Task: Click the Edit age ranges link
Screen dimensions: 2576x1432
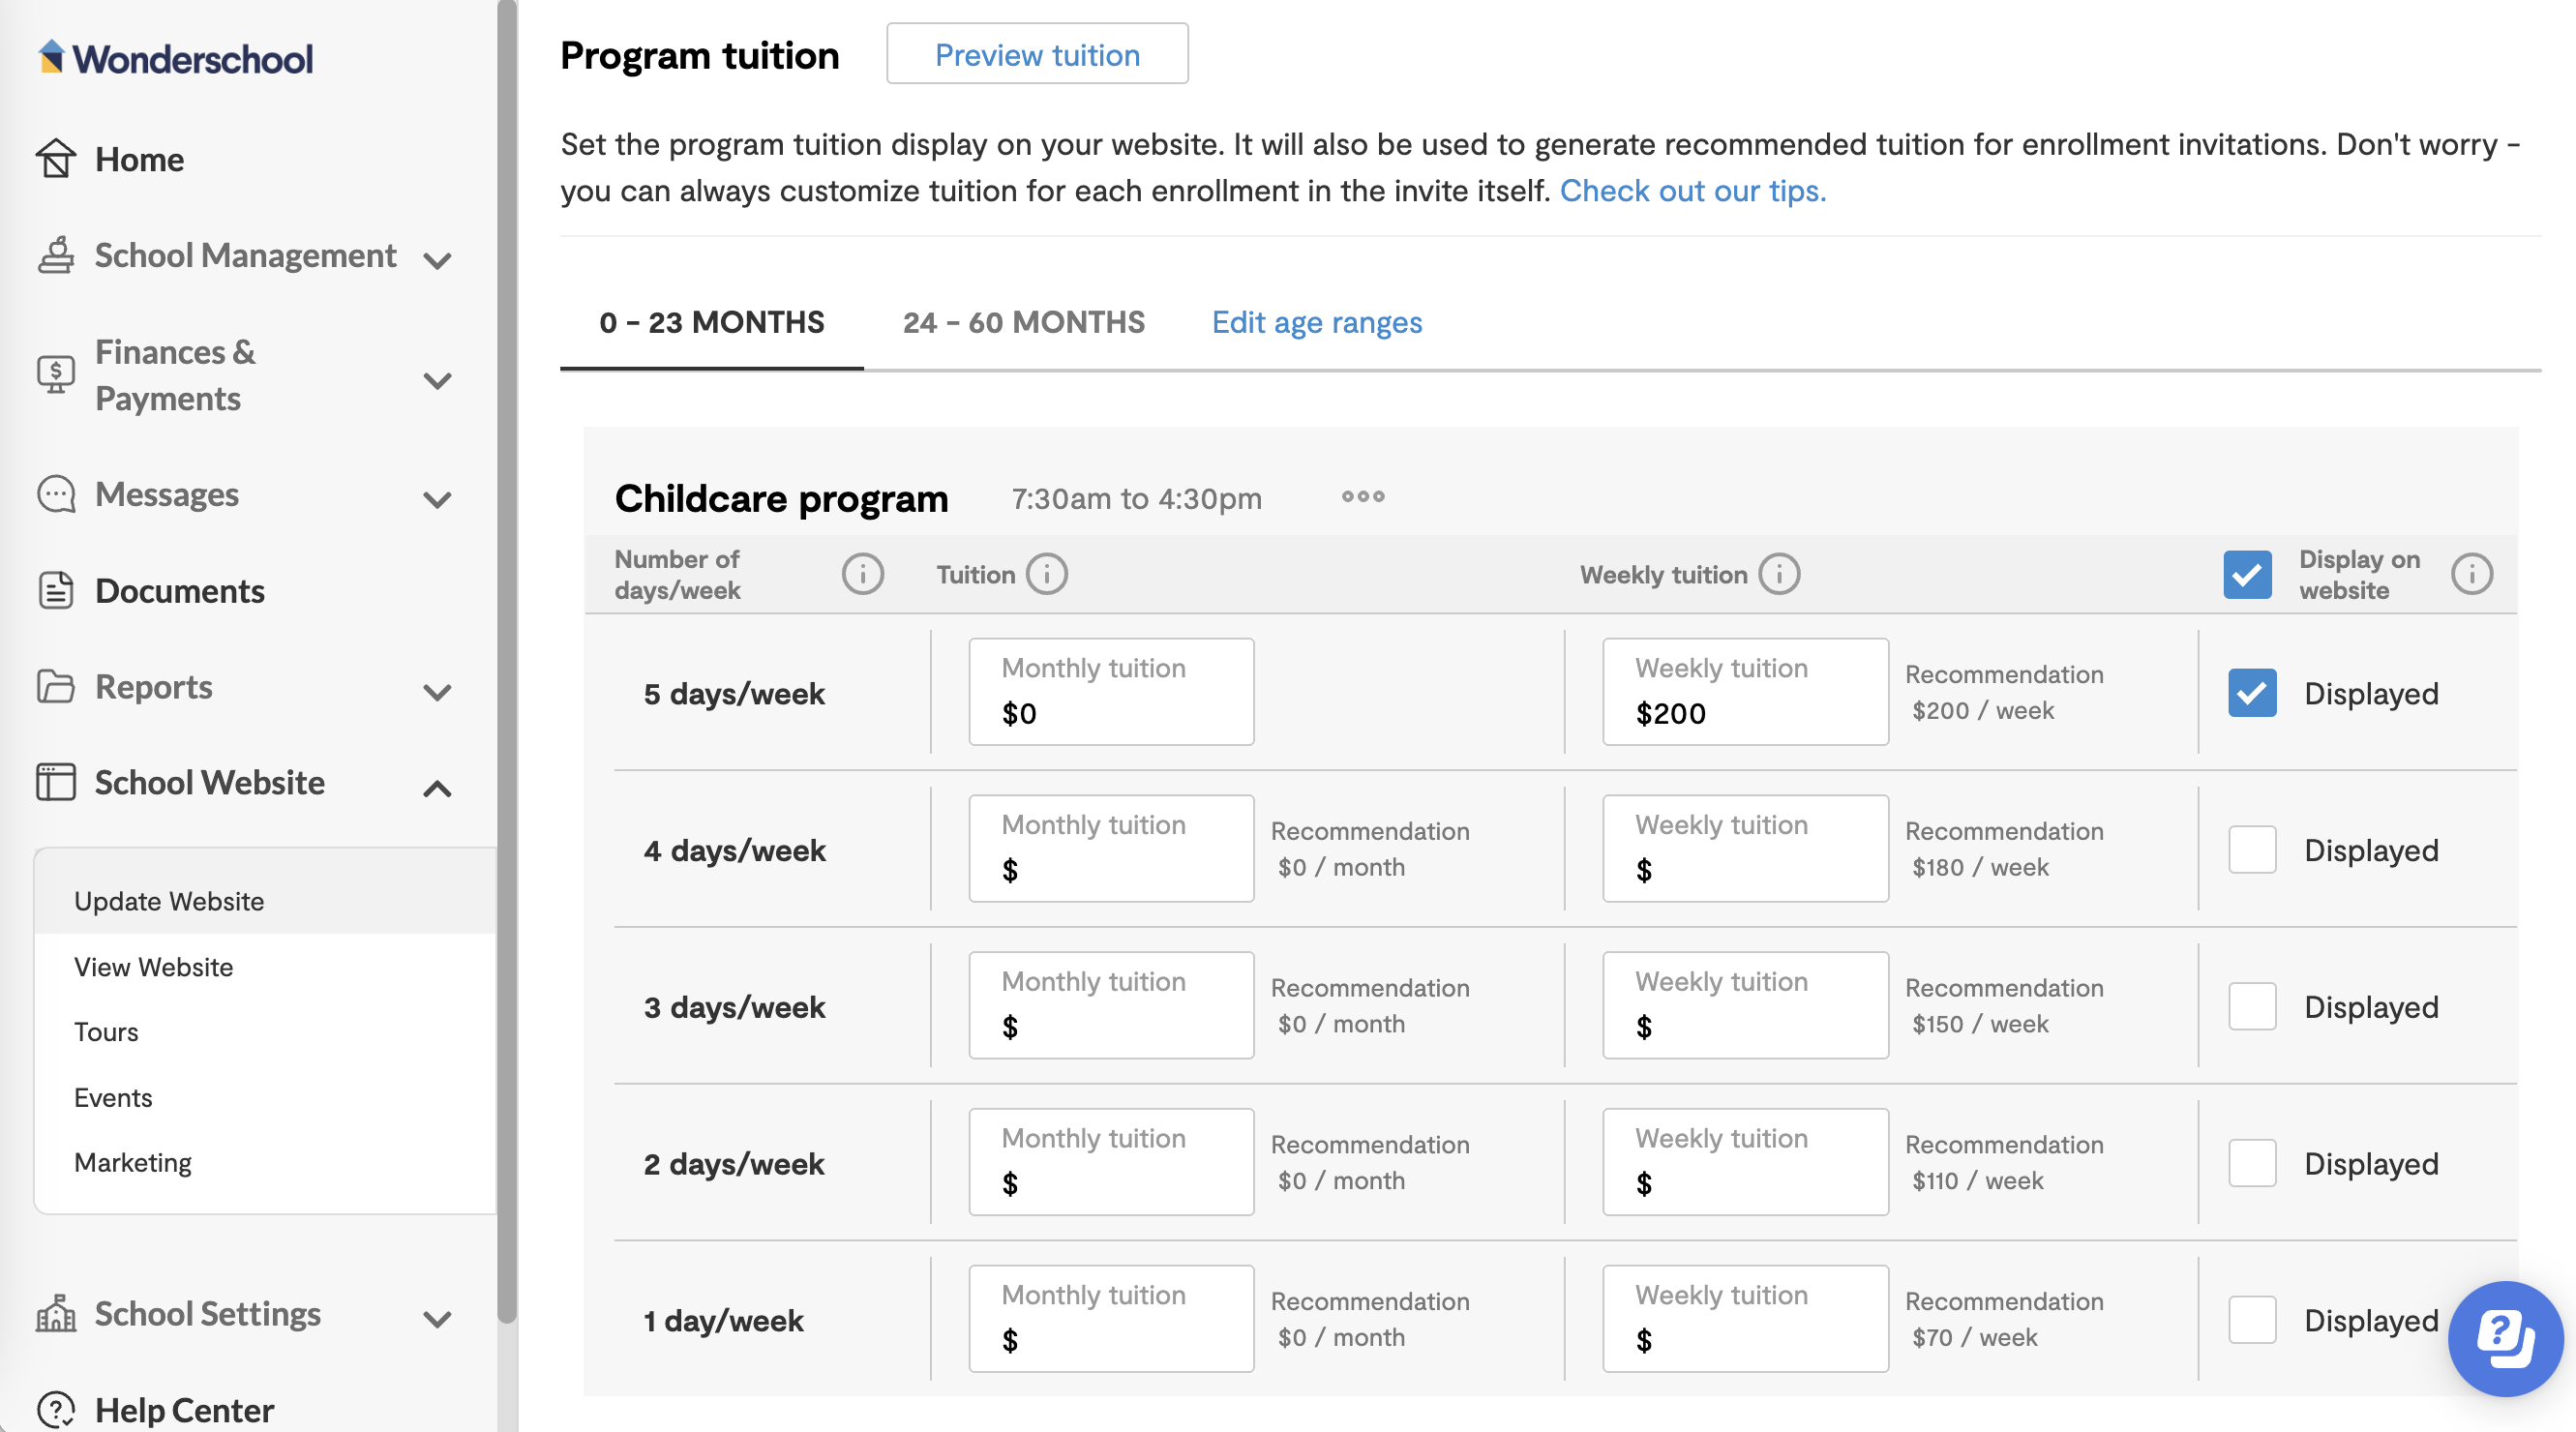Action: (1317, 322)
